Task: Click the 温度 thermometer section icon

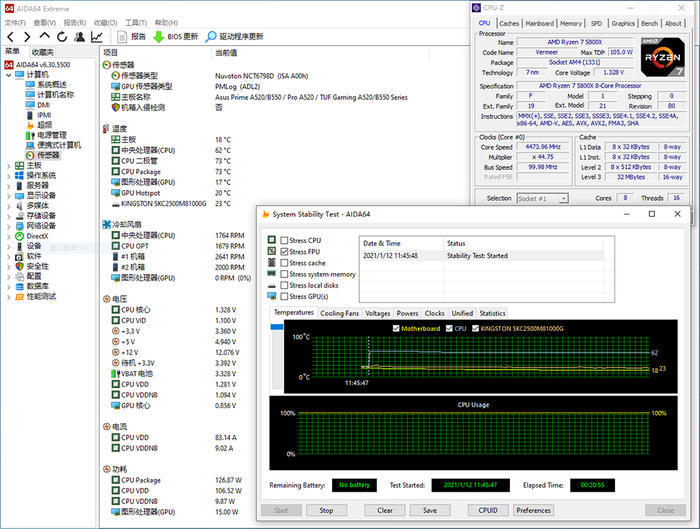Action: tap(106, 129)
